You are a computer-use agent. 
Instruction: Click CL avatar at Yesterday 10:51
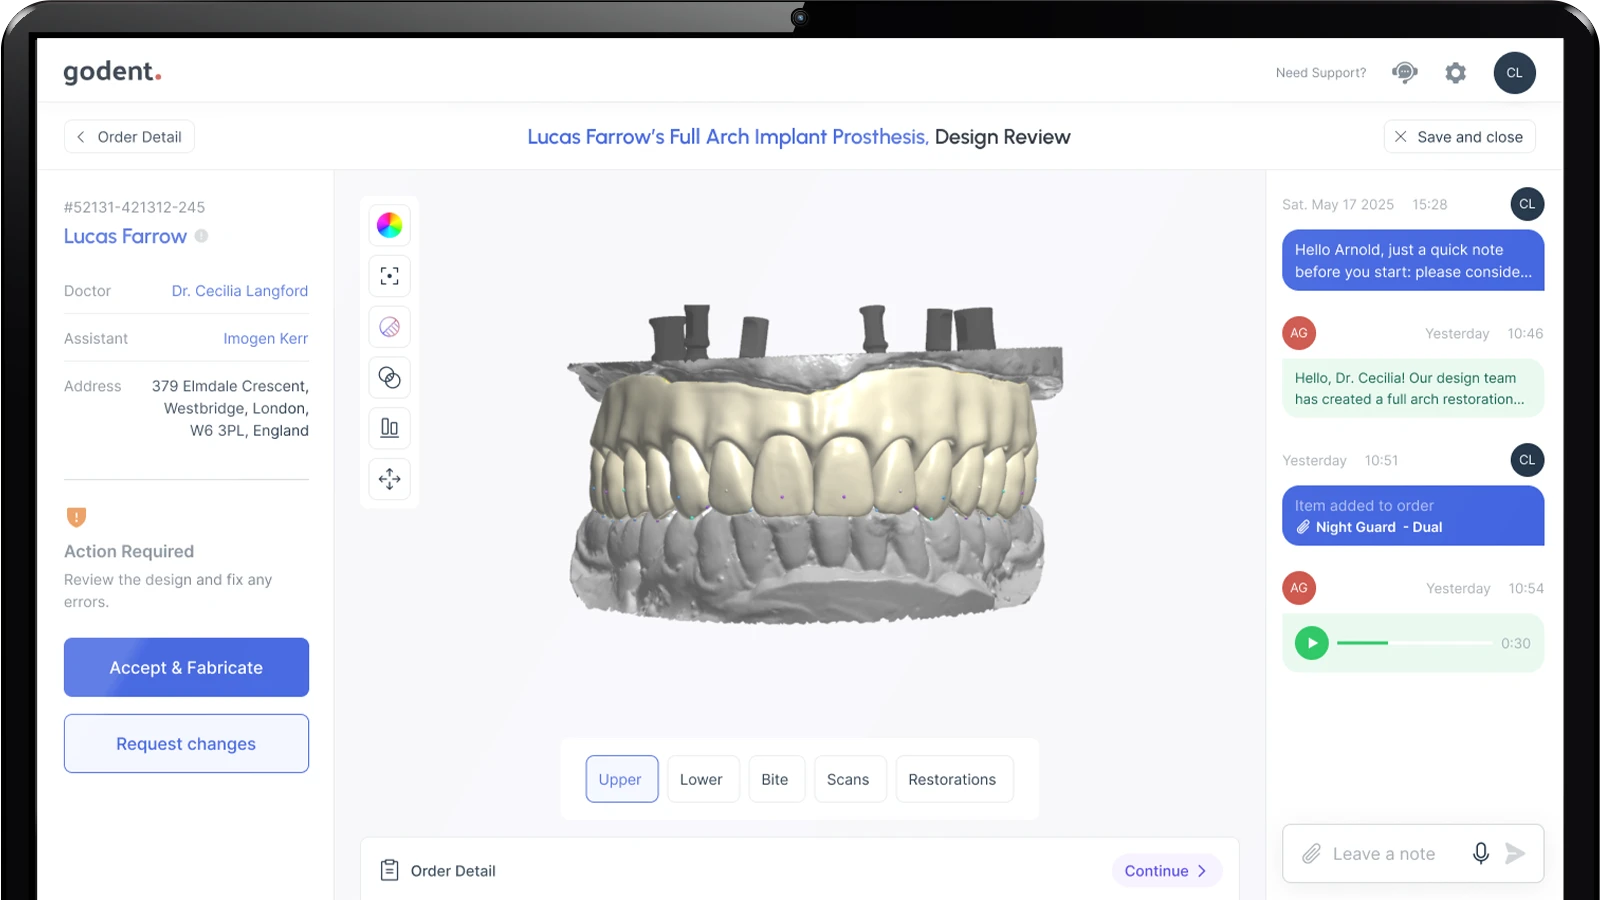pos(1527,460)
